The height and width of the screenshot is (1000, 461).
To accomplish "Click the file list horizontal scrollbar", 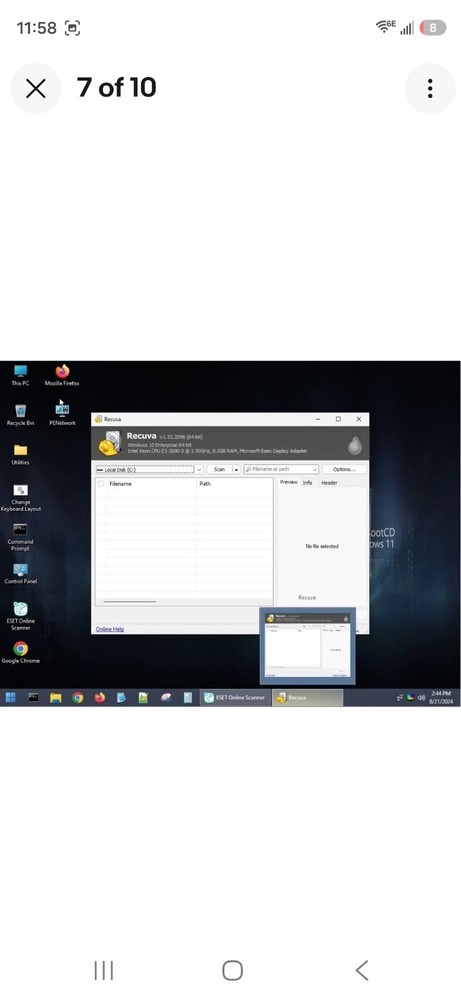I will [x=129, y=601].
